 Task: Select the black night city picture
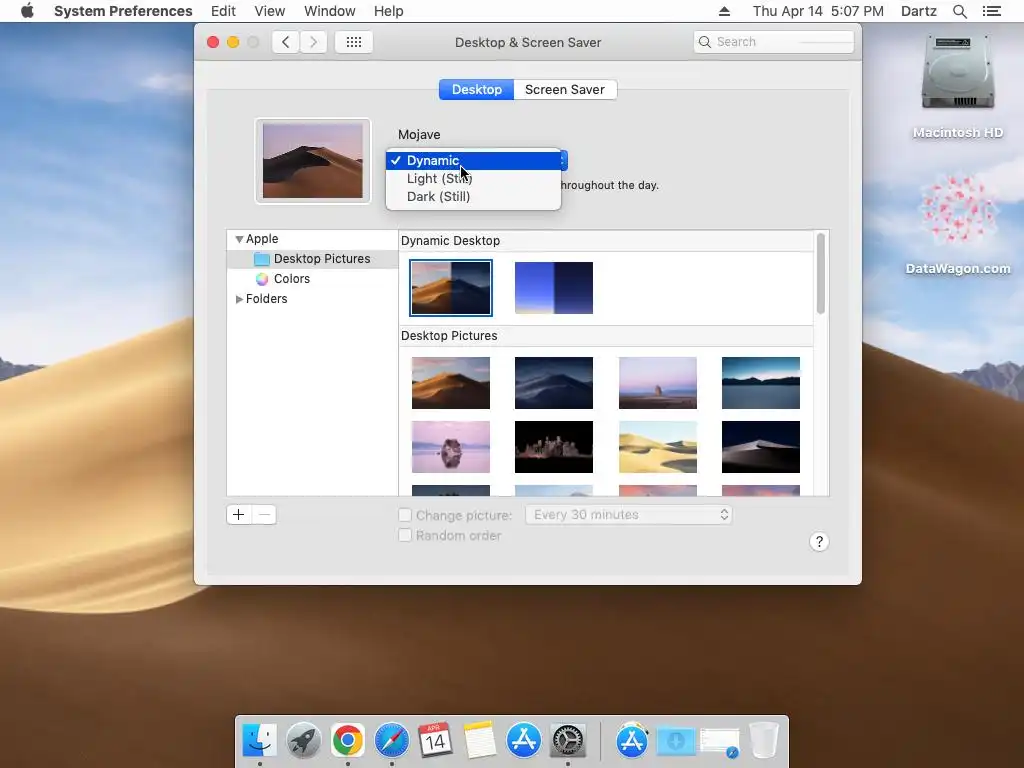pyautogui.click(x=554, y=447)
